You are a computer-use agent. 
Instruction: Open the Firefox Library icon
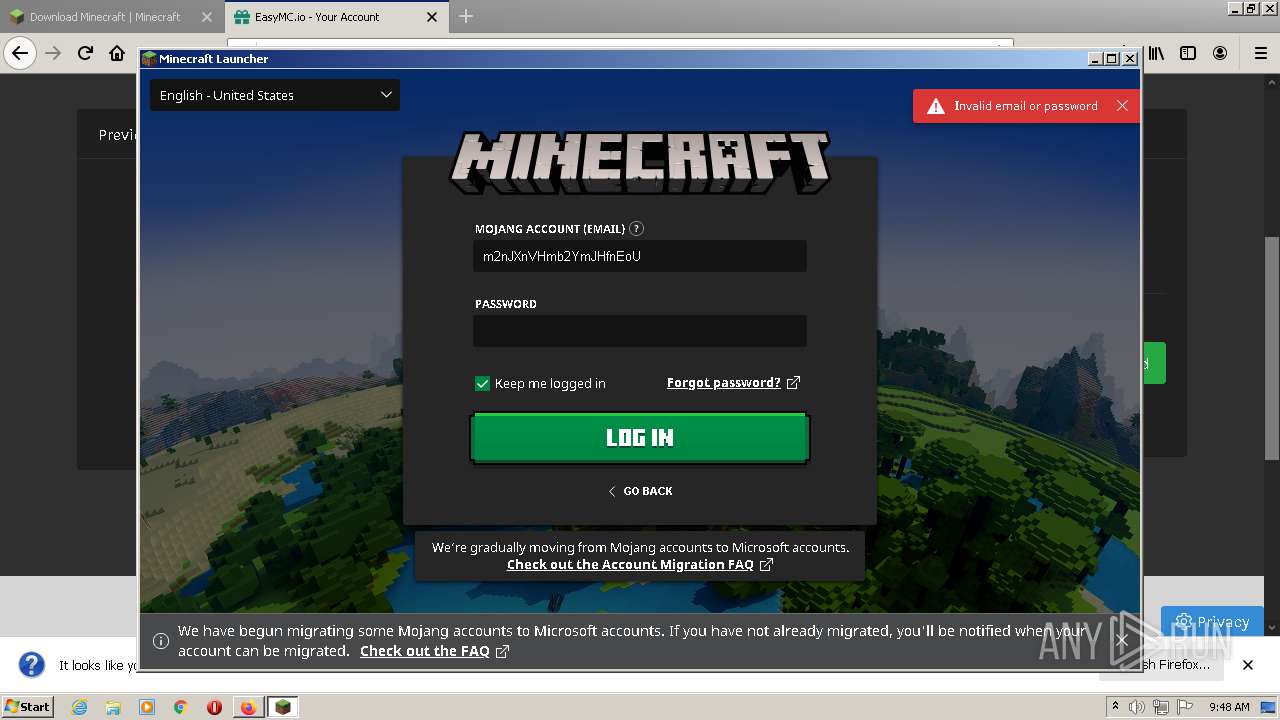click(1156, 53)
